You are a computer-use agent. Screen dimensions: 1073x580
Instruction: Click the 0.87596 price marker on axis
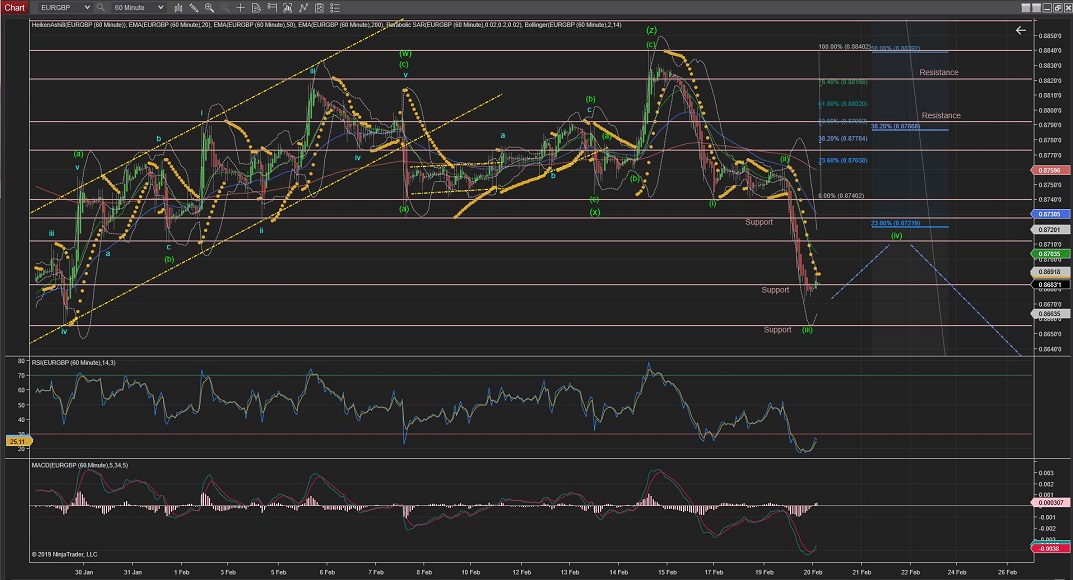click(1050, 170)
